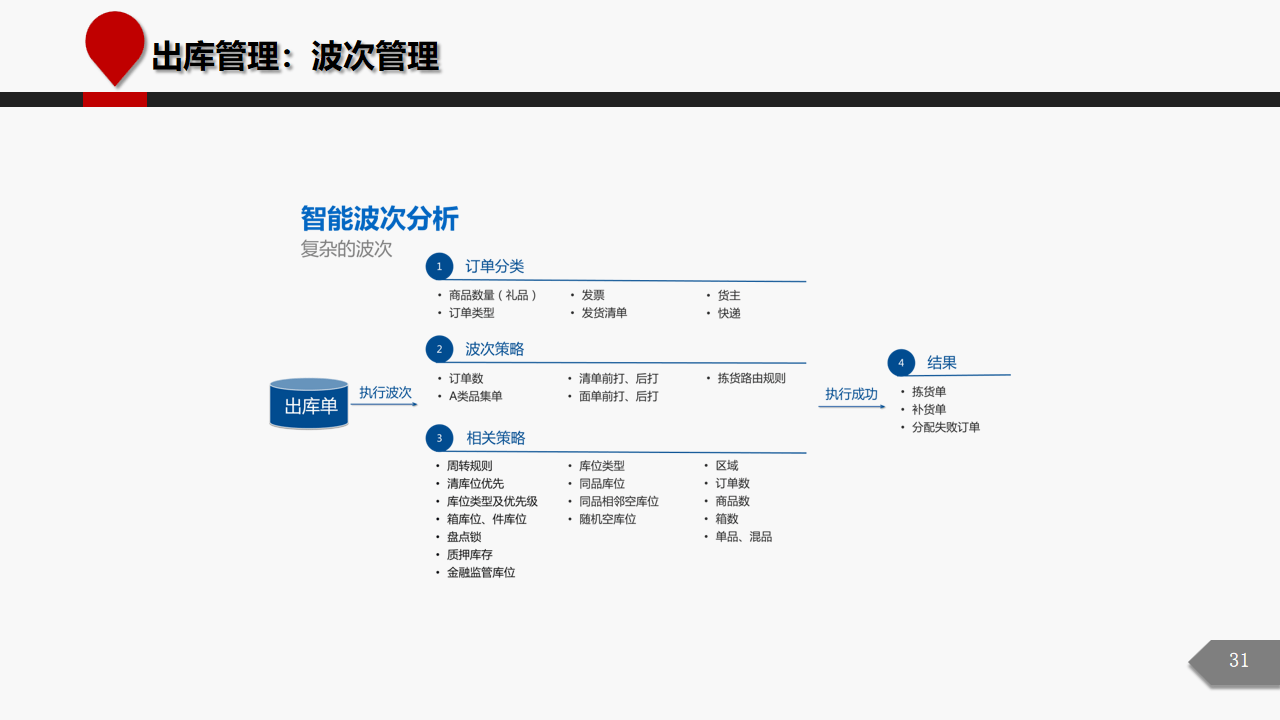1280x720 pixels.
Task: Click the 相关策略 section heading
Action: point(496,438)
